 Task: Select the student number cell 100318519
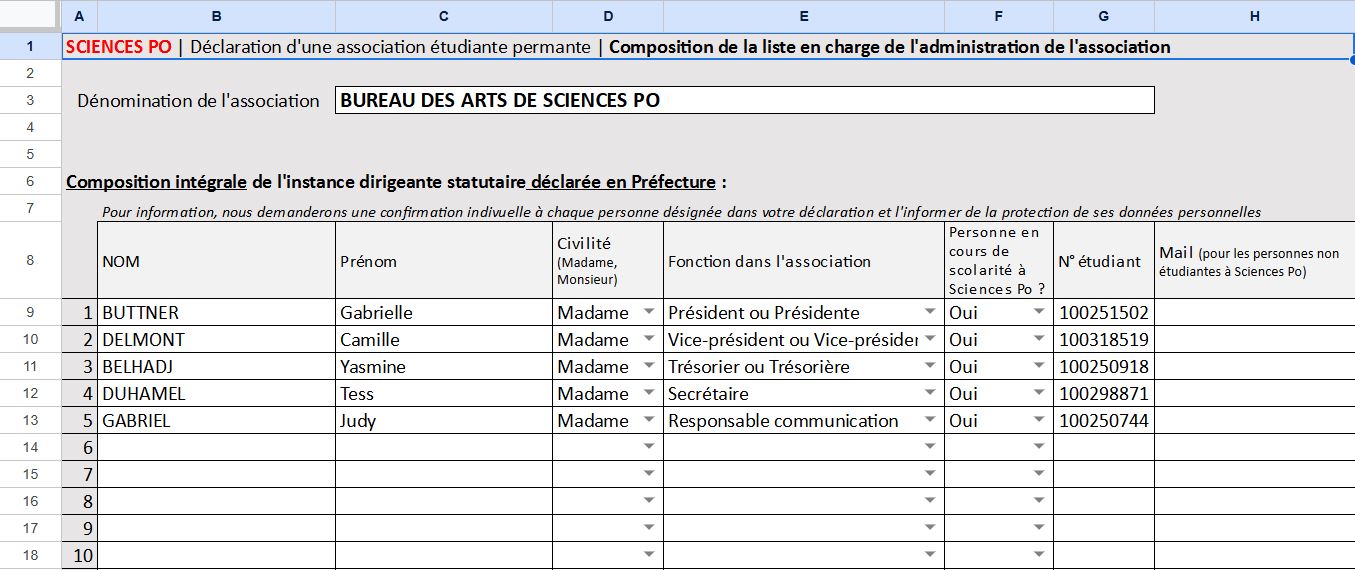[x=1103, y=339]
